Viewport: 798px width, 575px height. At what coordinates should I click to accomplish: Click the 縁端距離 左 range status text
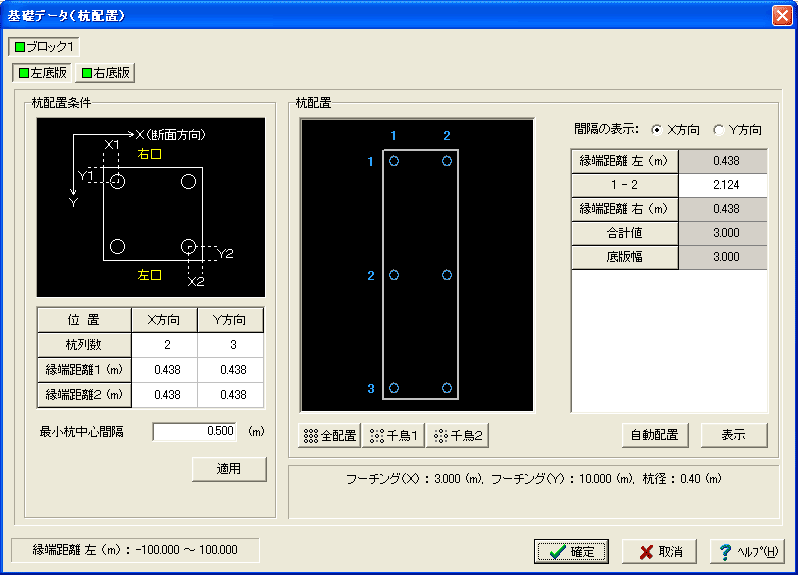coord(135,550)
